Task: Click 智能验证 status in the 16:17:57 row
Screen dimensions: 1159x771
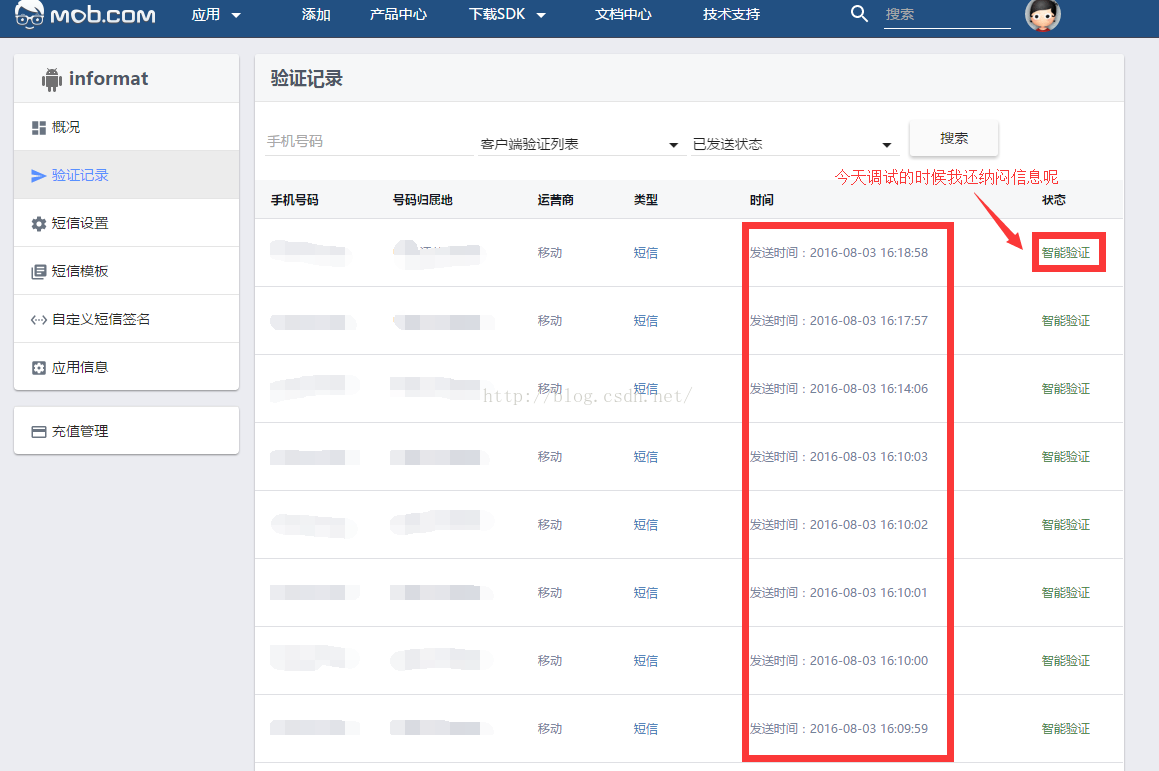Action: 1065,321
